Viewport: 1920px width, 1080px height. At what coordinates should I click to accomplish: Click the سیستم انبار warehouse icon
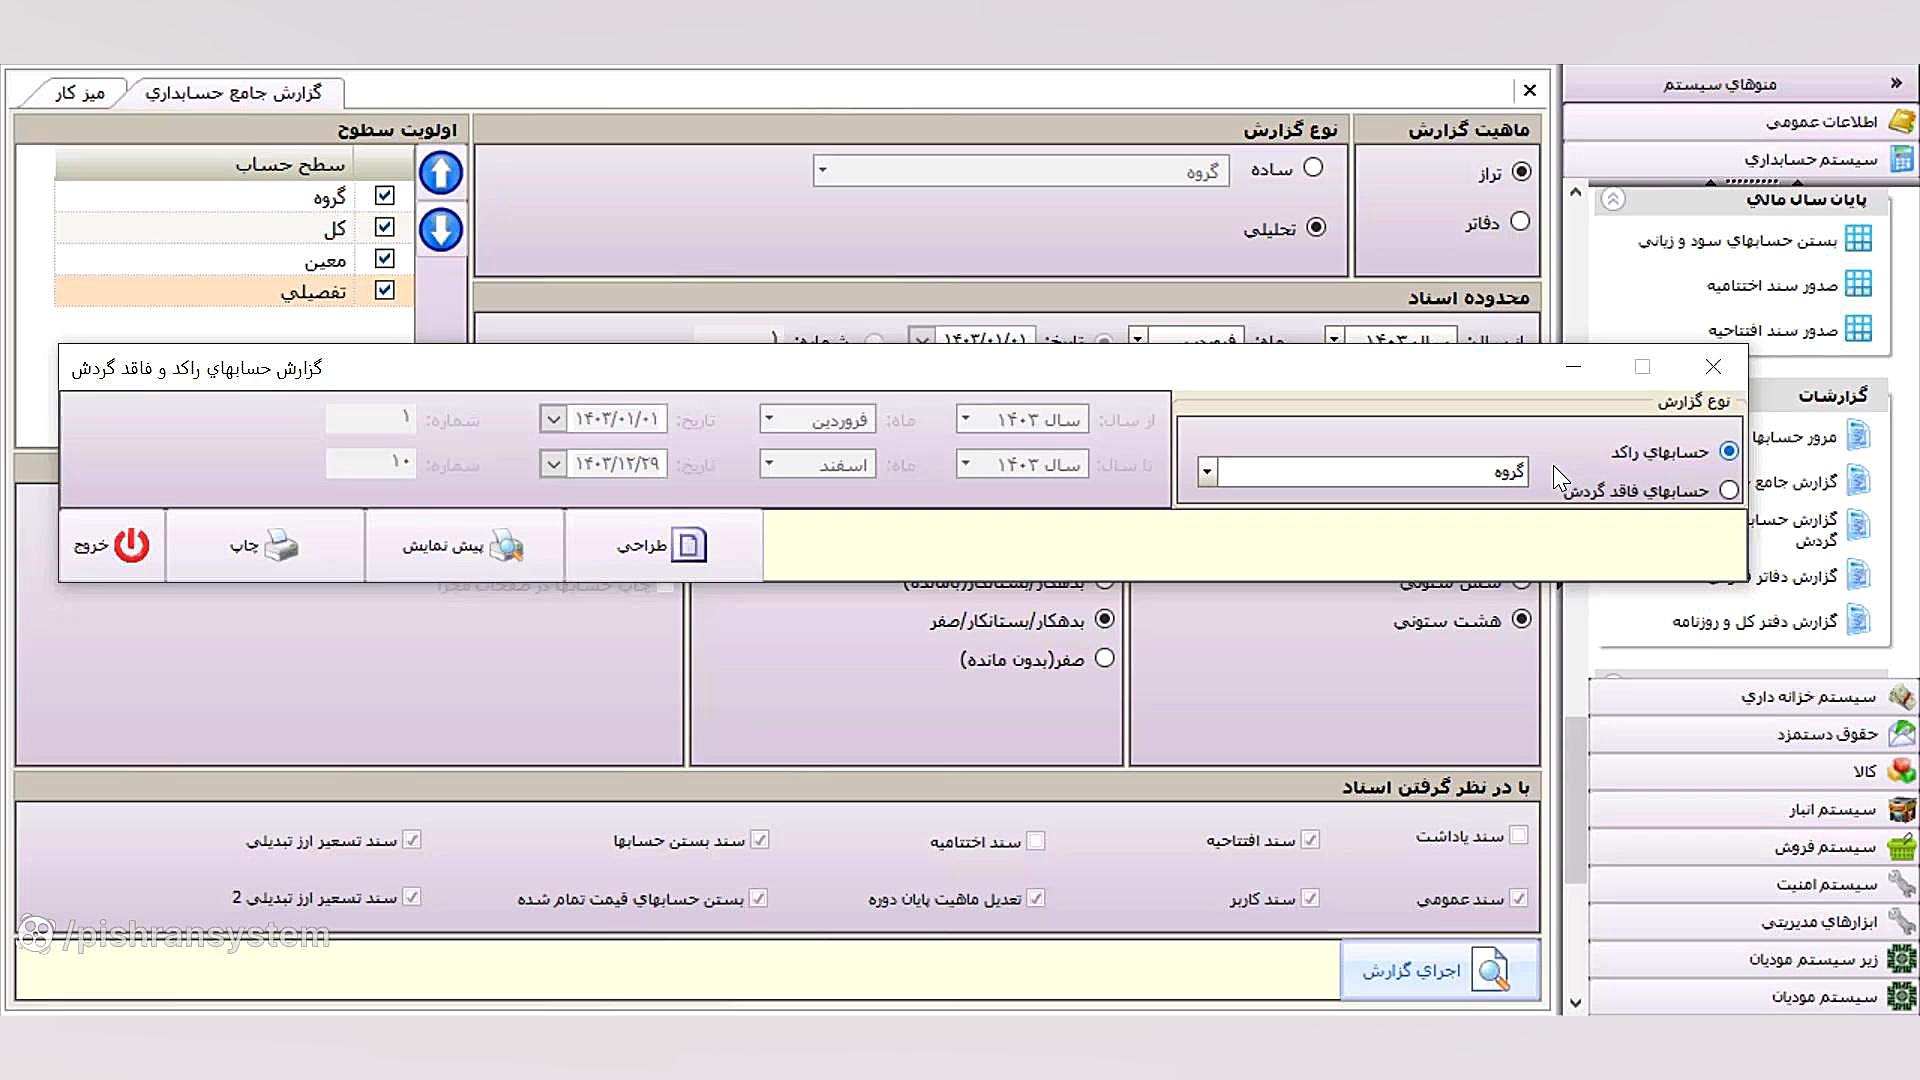1901,809
